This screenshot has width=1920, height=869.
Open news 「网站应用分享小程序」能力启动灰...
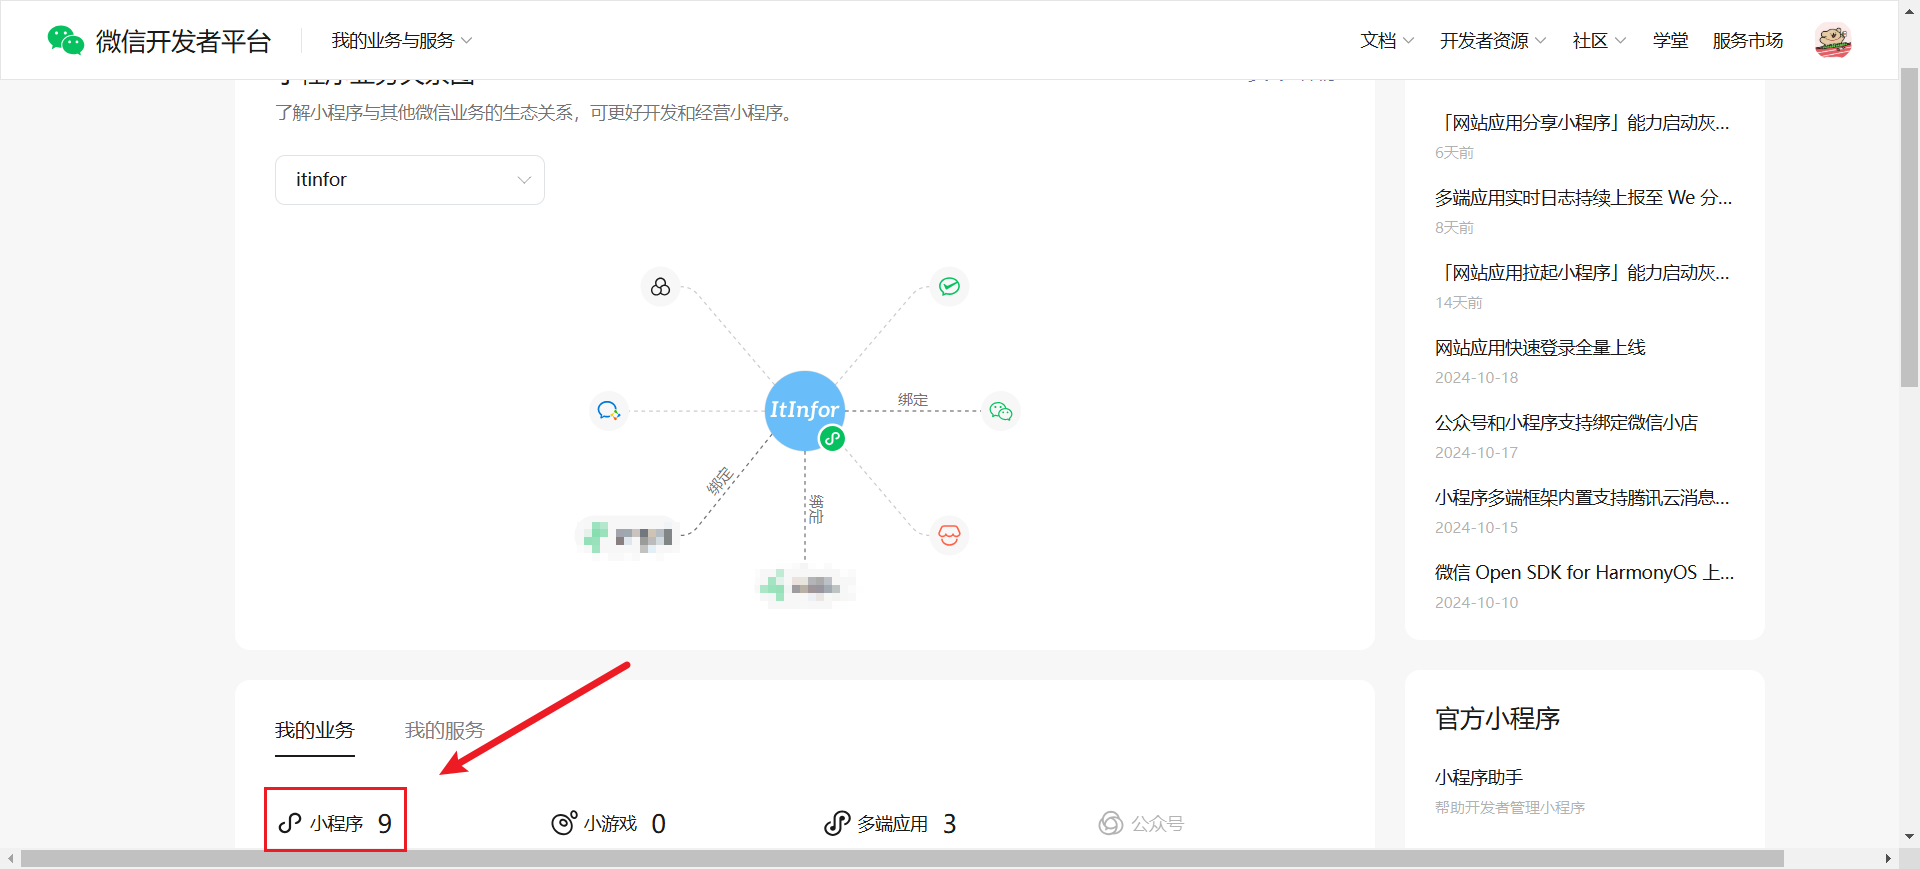click(x=1582, y=123)
